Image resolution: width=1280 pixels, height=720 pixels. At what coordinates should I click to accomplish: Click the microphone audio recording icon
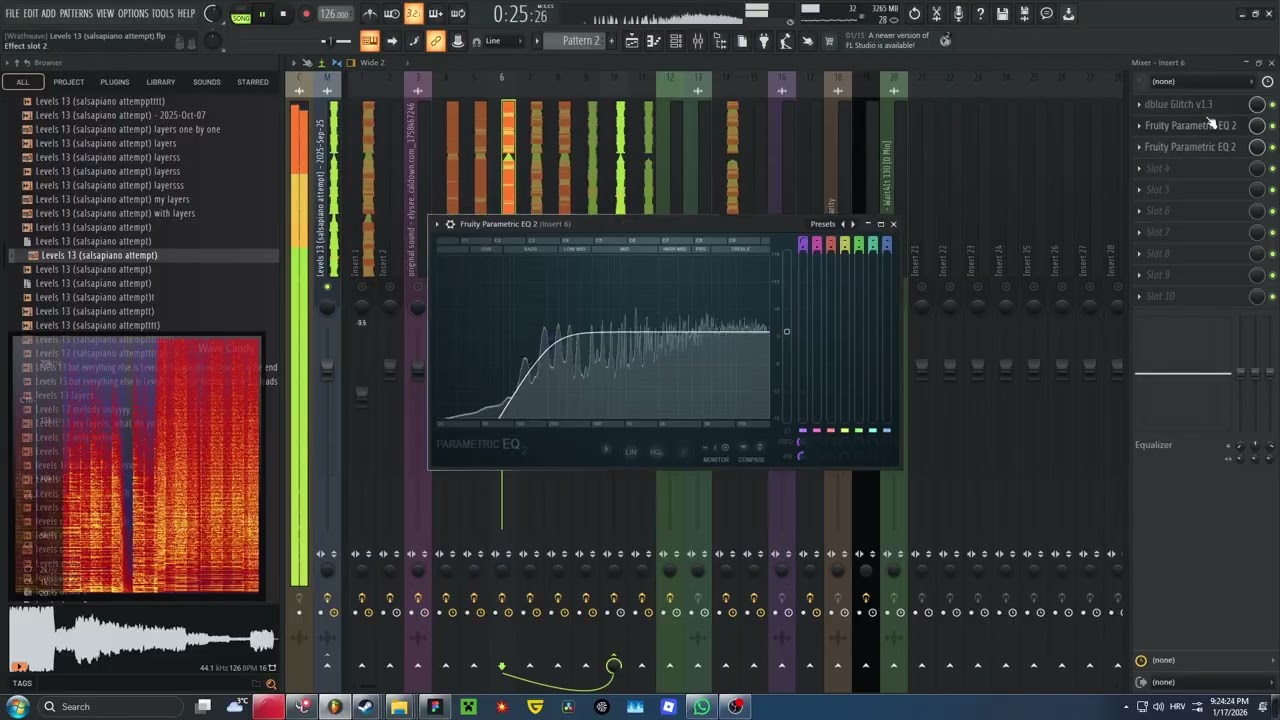click(x=959, y=14)
